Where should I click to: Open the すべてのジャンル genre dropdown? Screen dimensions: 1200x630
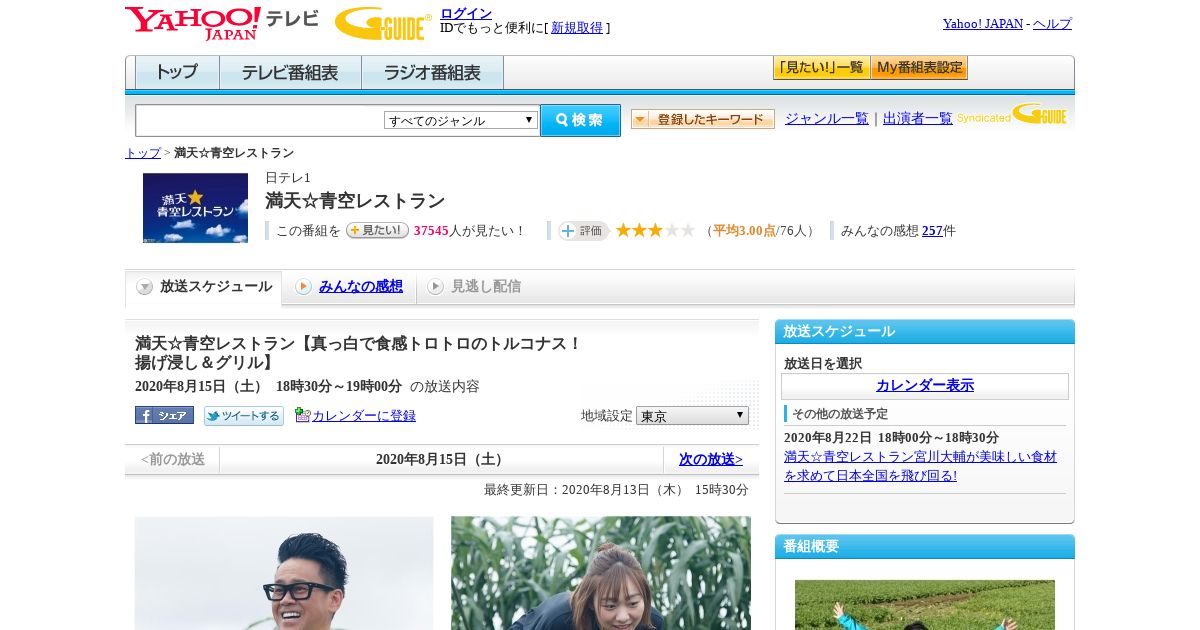pyautogui.click(x=461, y=120)
